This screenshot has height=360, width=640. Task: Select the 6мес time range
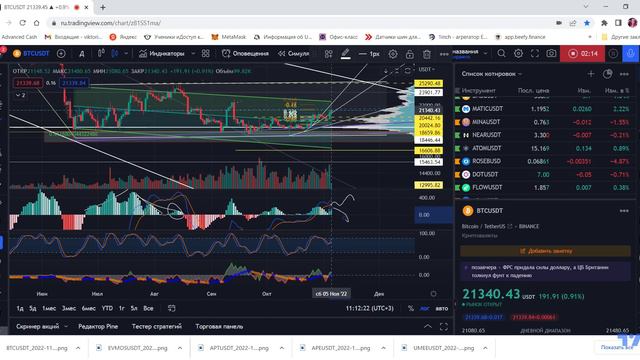pyautogui.click(x=89, y=308)
